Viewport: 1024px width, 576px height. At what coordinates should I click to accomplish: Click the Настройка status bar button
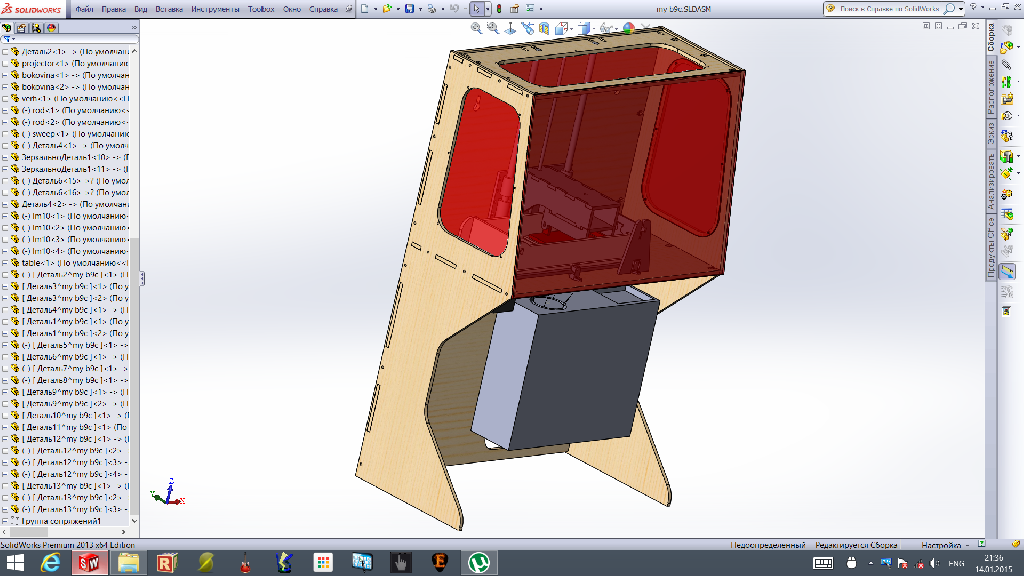939,545
